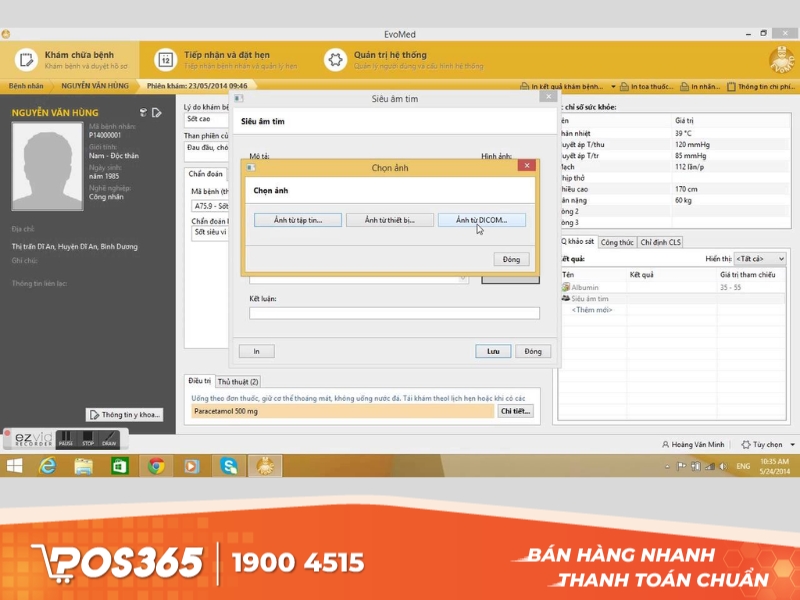Choose Ảnh từ DICOM button
Image resolution: width=800 pixels, height=600 pixels.
pos(481,219)
